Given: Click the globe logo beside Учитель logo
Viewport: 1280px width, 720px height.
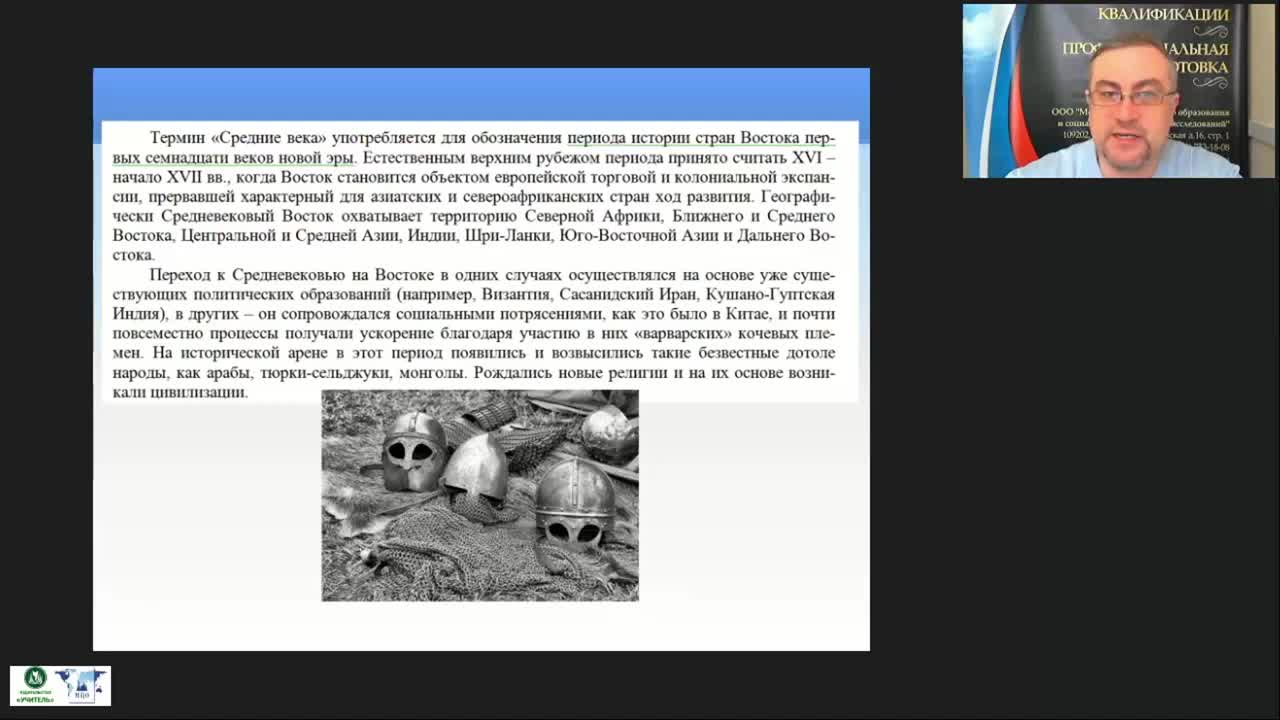Looking at the screenshot, I should point(83,686).
